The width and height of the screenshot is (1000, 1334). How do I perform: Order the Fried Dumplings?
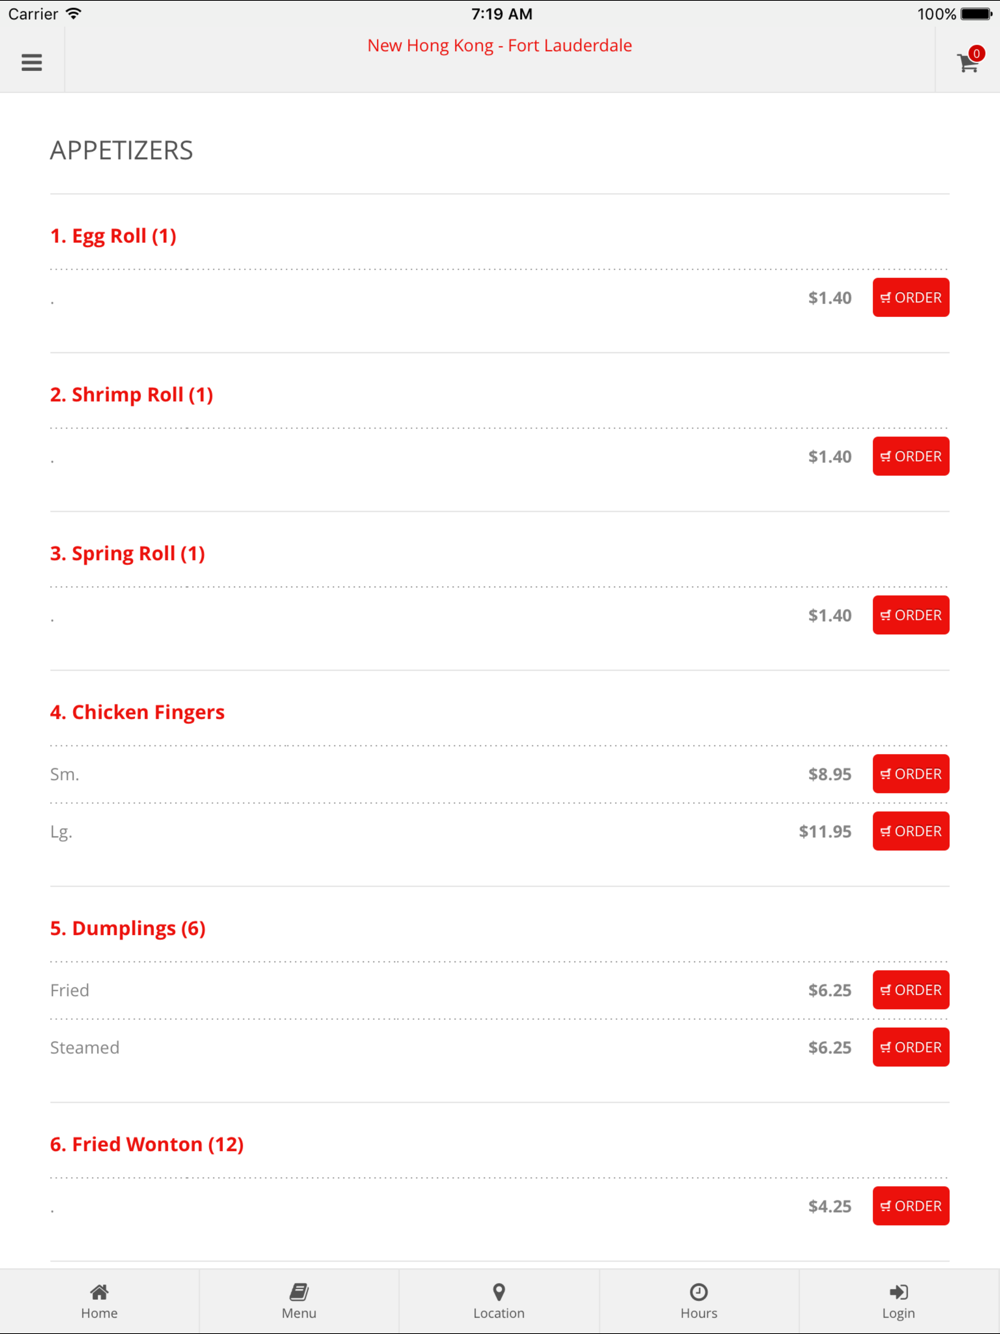[x=911, y=990]
